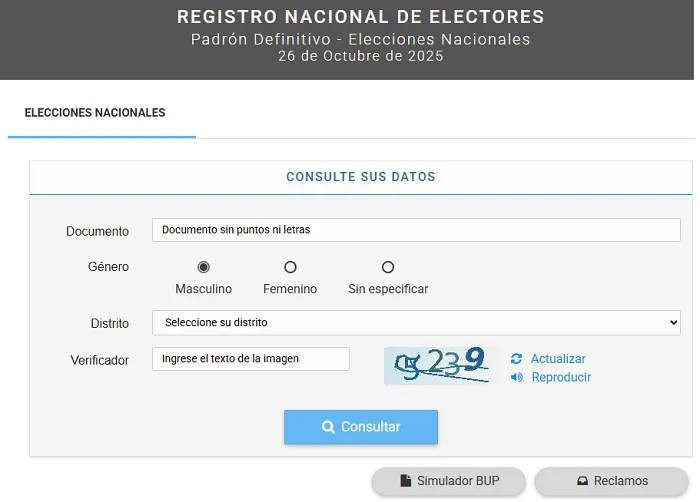Focus the Verificador captcha text field

[x=251, y=359]
